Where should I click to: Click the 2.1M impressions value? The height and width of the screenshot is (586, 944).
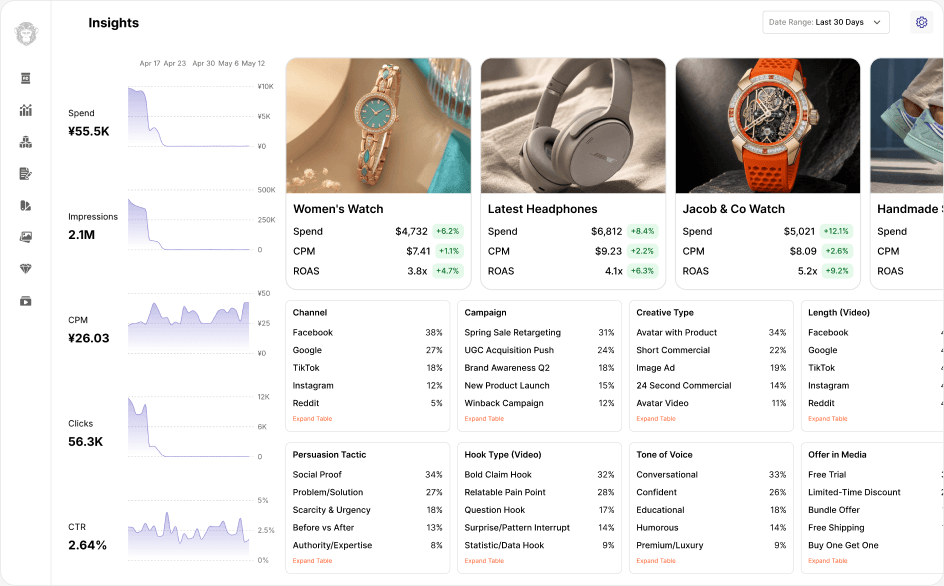pos(81,235)
